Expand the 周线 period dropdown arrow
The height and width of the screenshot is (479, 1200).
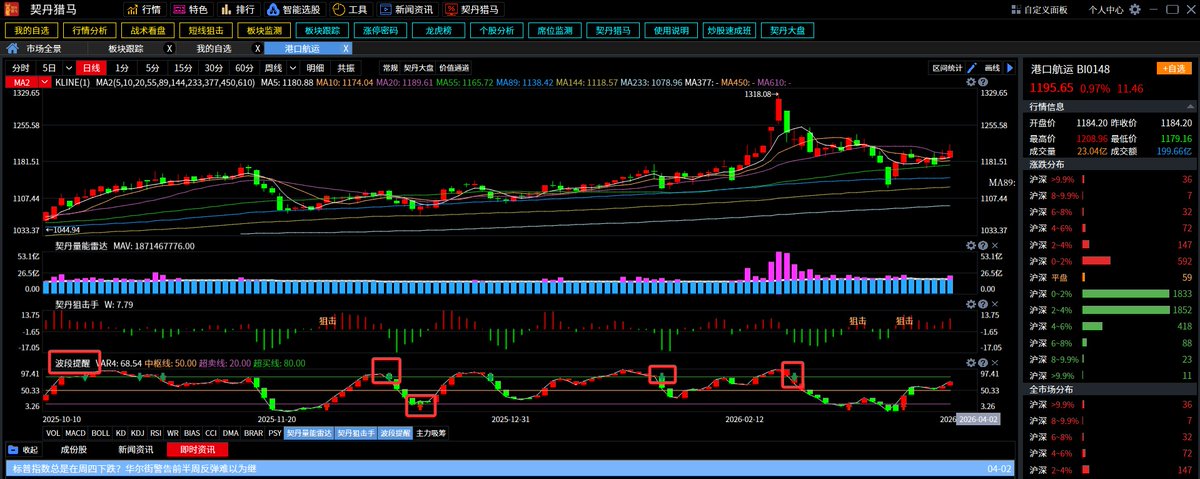(x=293, y=68)
